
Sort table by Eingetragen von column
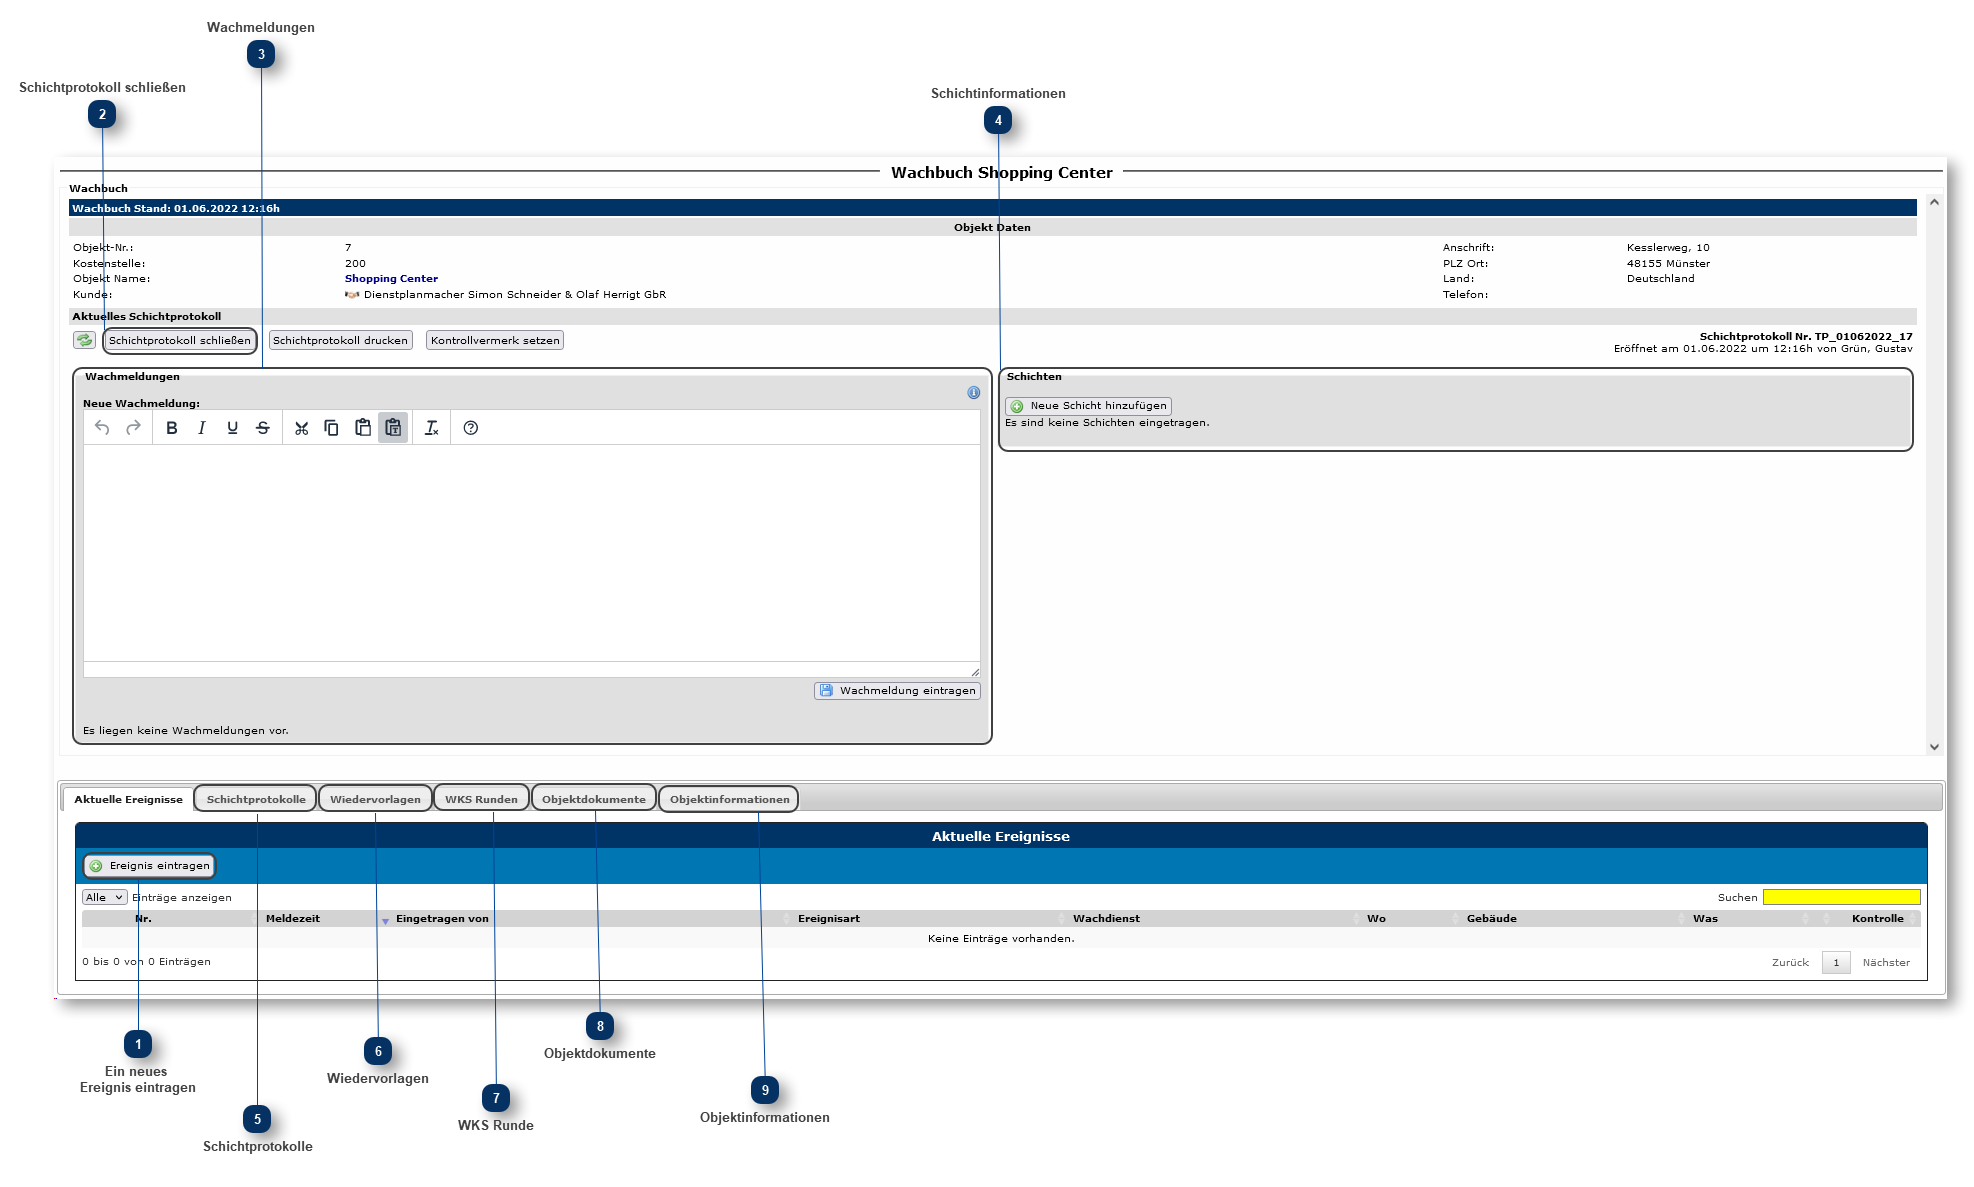442,919
